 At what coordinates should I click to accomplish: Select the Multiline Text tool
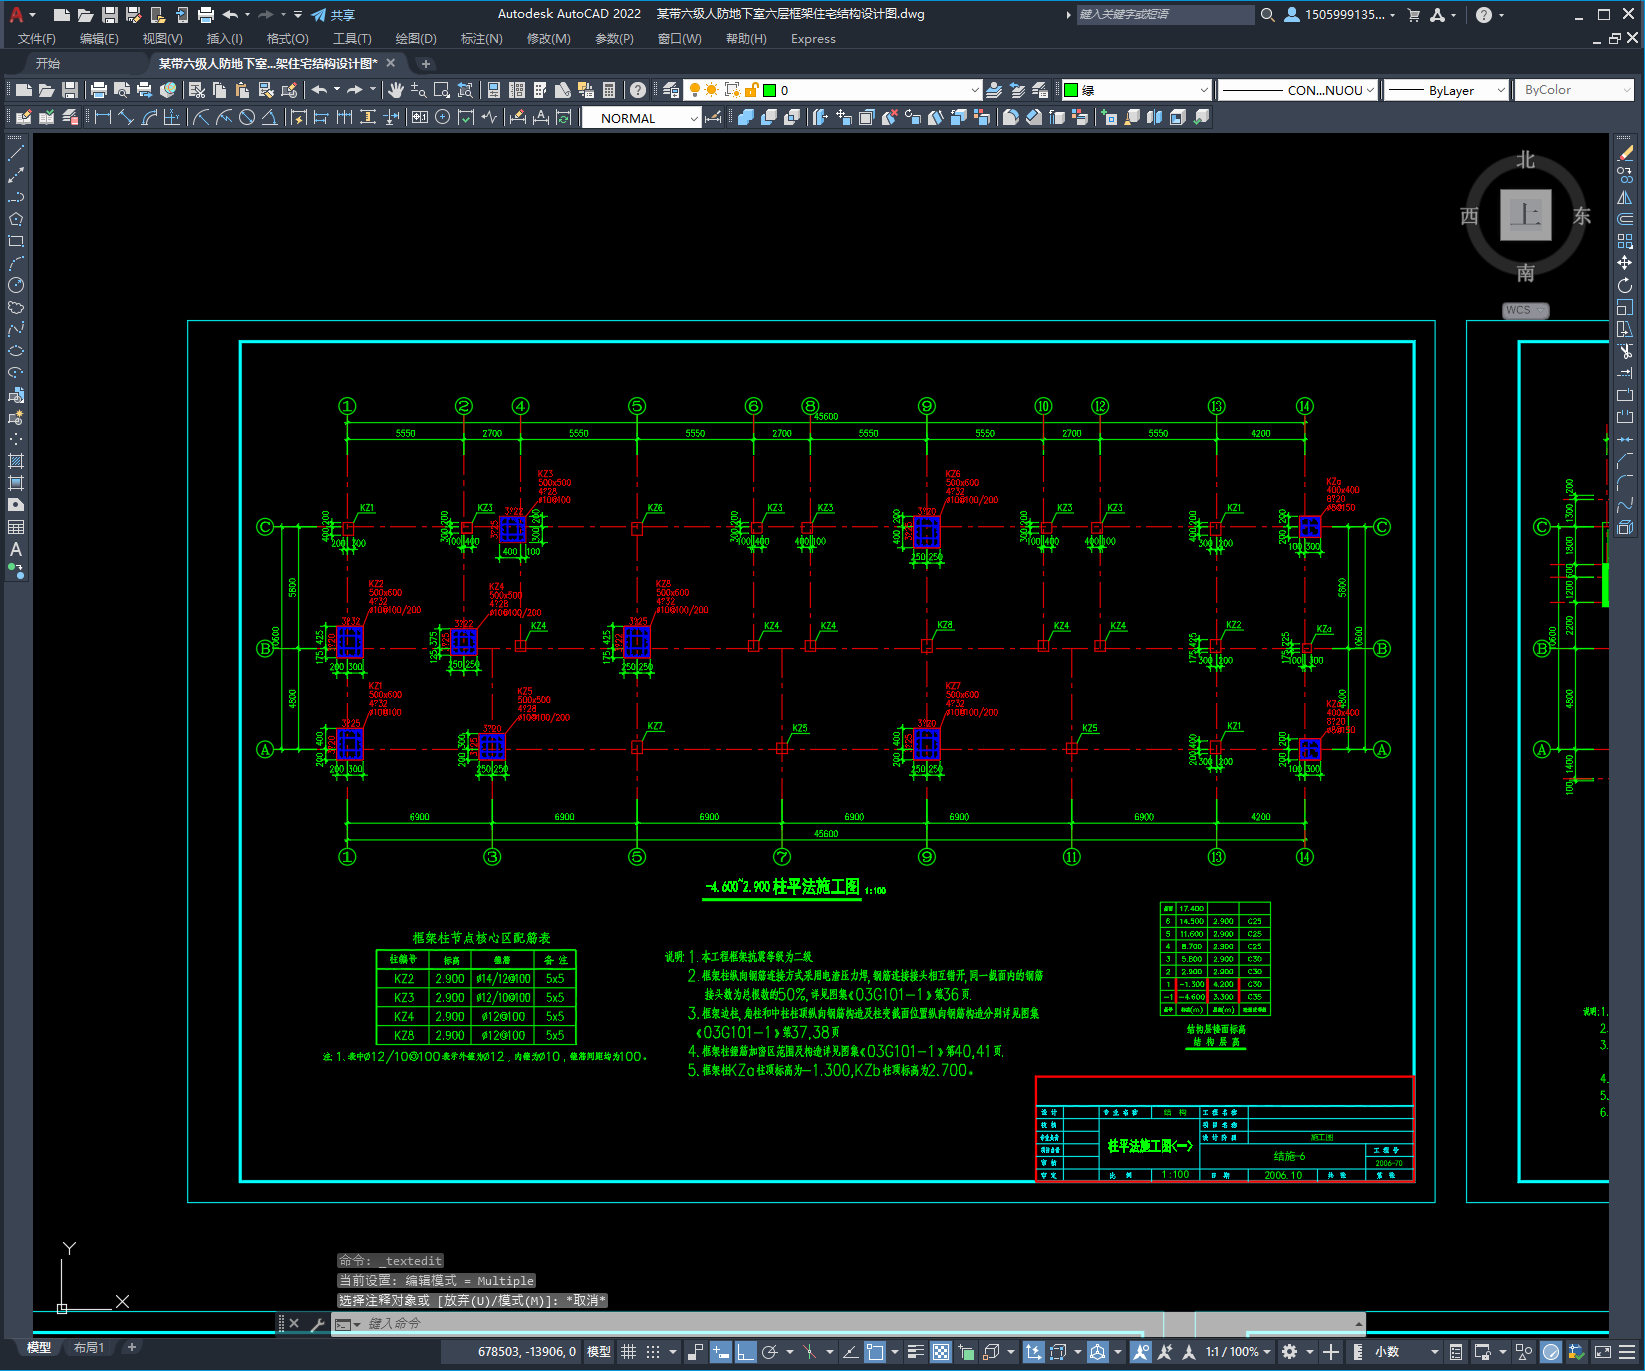pyautogui.click(x=16, y=549)
